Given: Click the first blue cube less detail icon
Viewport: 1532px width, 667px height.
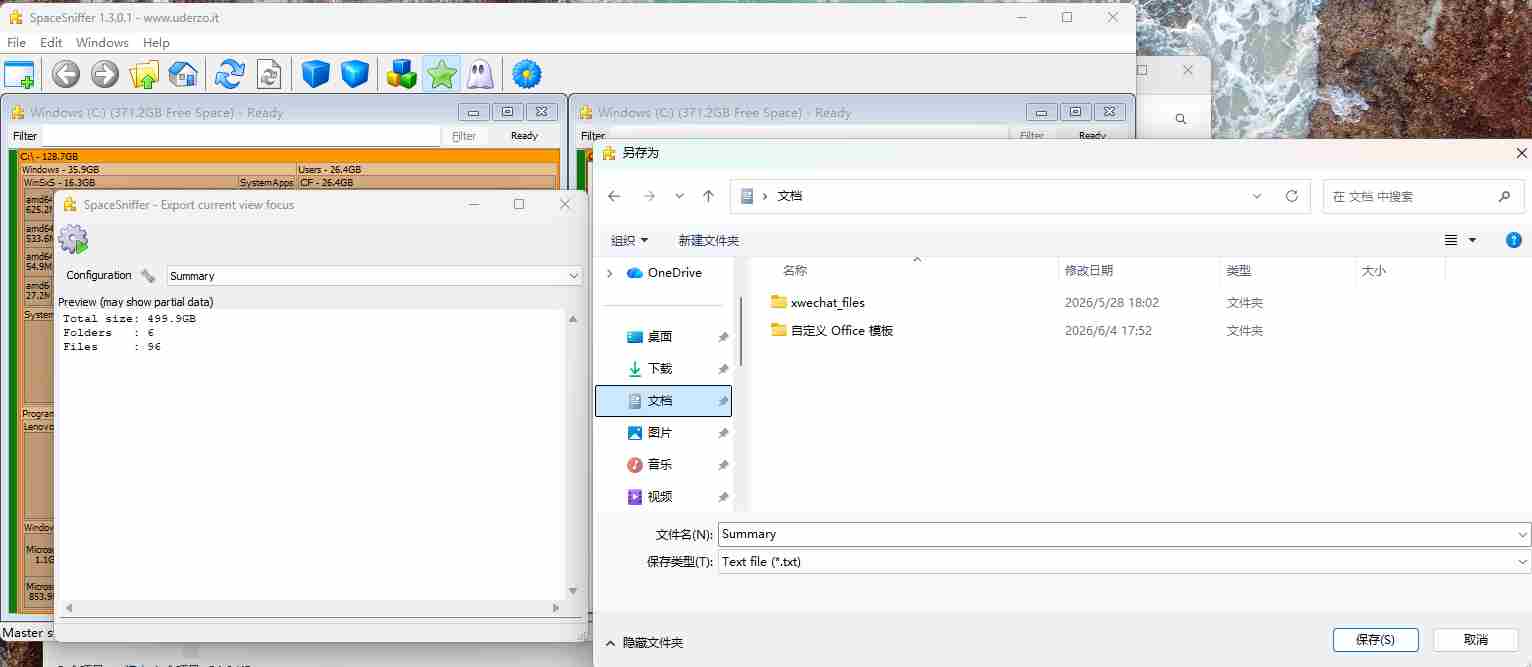Looking at the screenshot, I should pyautogui.click(x=316, y=74).
